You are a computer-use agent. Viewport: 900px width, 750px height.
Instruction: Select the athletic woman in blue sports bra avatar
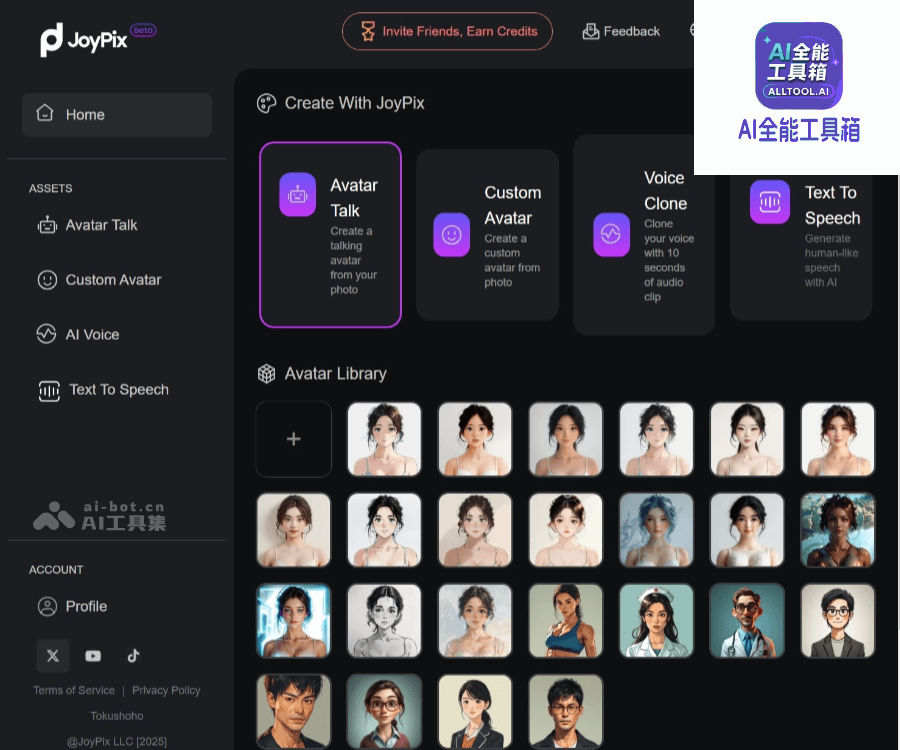point(565,621)
